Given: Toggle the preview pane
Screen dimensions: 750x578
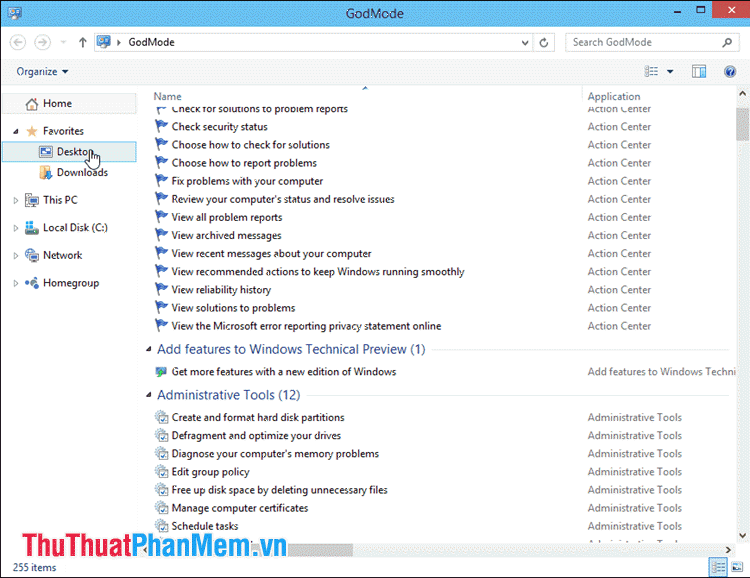Looking at the screenshot, I should 699,72.
